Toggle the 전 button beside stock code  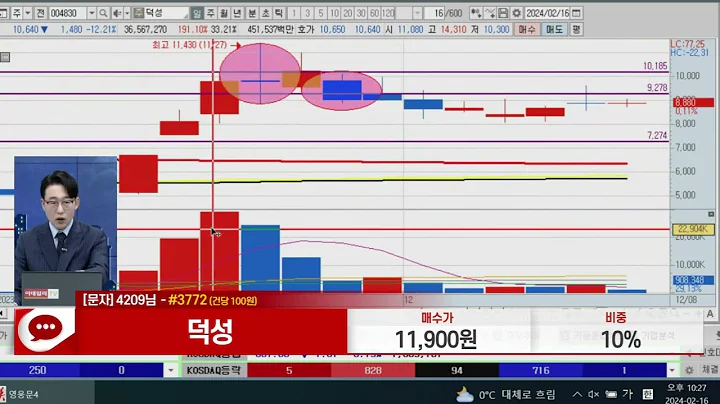[x=40, y=13]
